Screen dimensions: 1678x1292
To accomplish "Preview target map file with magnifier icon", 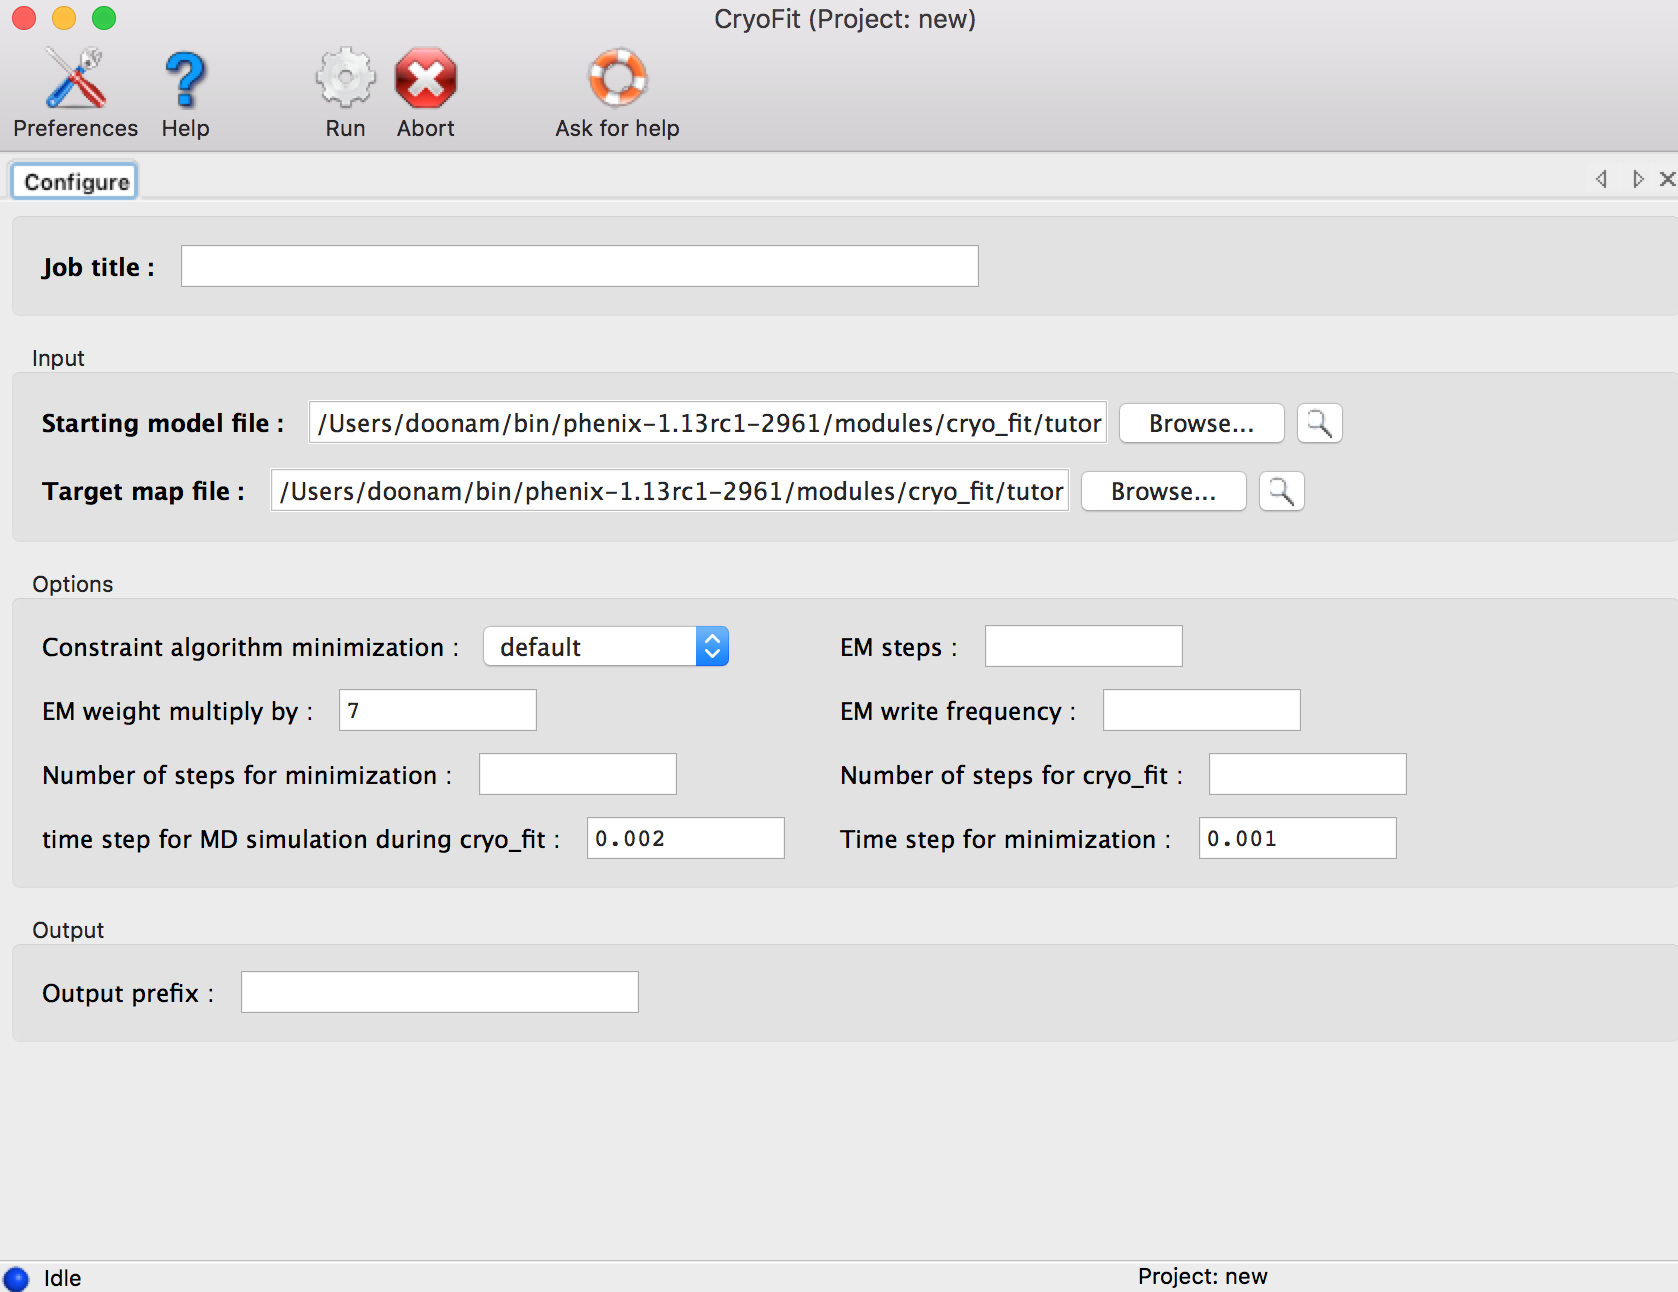I will [x=1281, y=491].
